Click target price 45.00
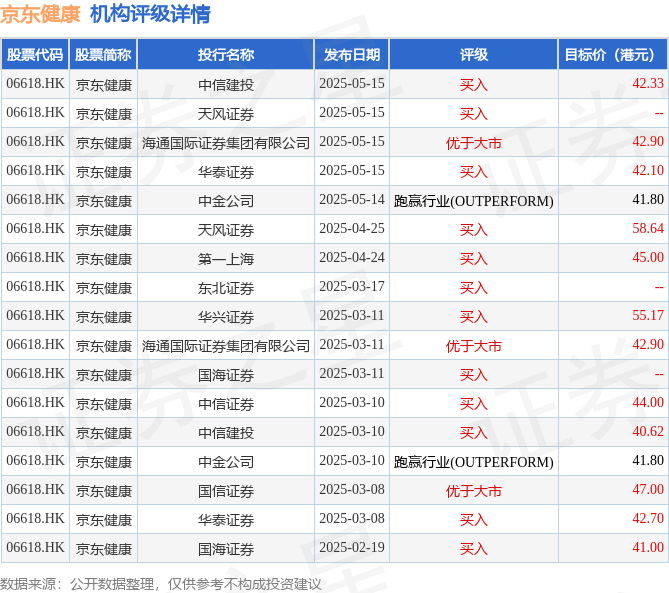This screenshot has height=593, width=669. click(x=648, y=257)
